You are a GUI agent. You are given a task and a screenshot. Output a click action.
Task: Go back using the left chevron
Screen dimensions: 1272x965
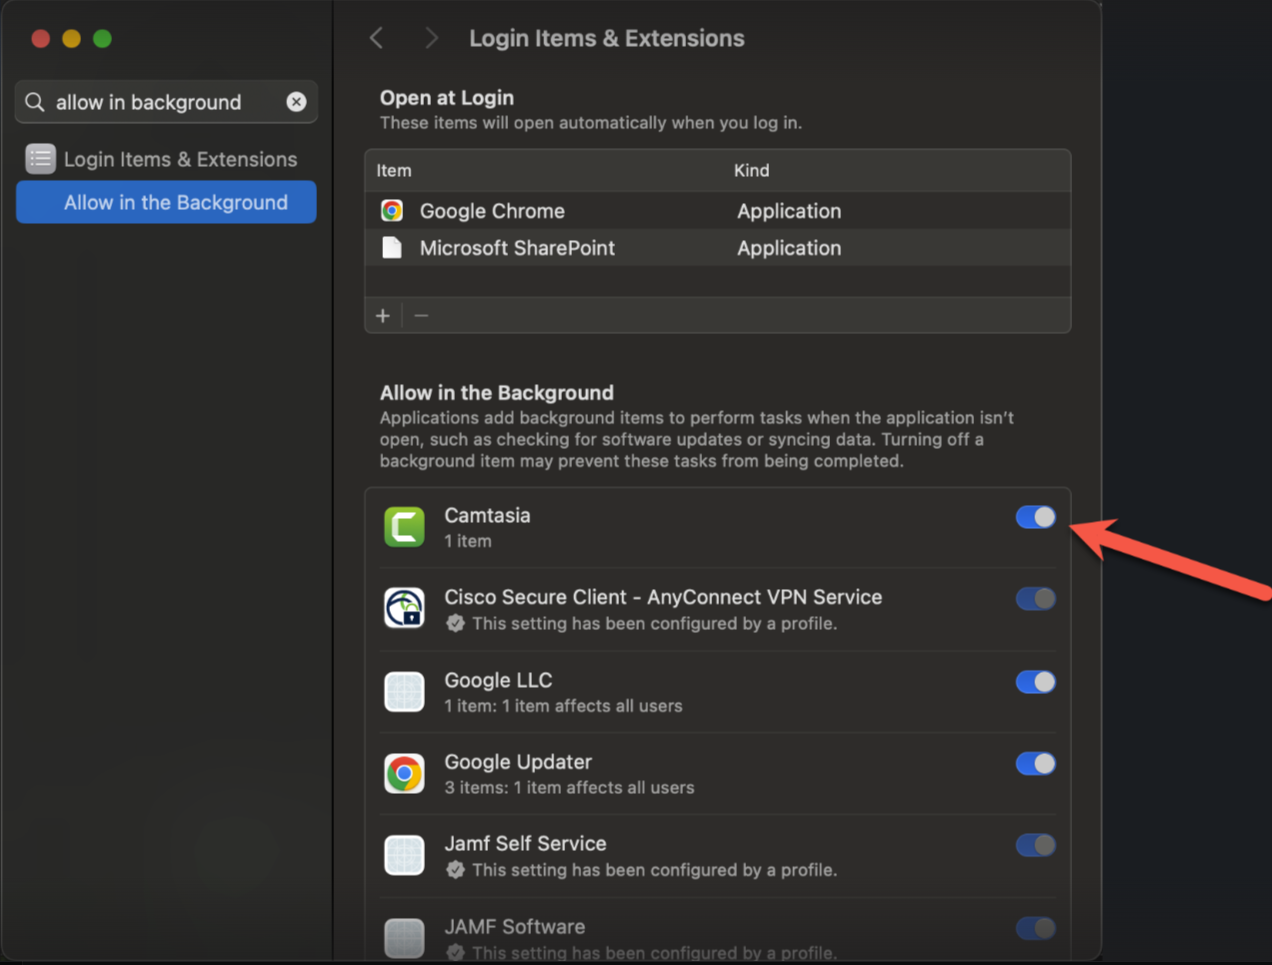click(x=377, y=38)
